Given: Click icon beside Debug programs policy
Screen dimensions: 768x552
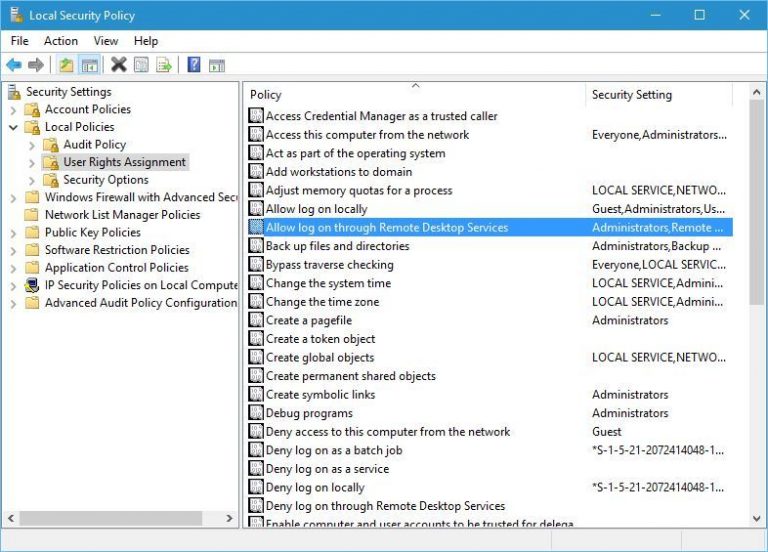Looking at the screenshot, I should tap(256, 413).
